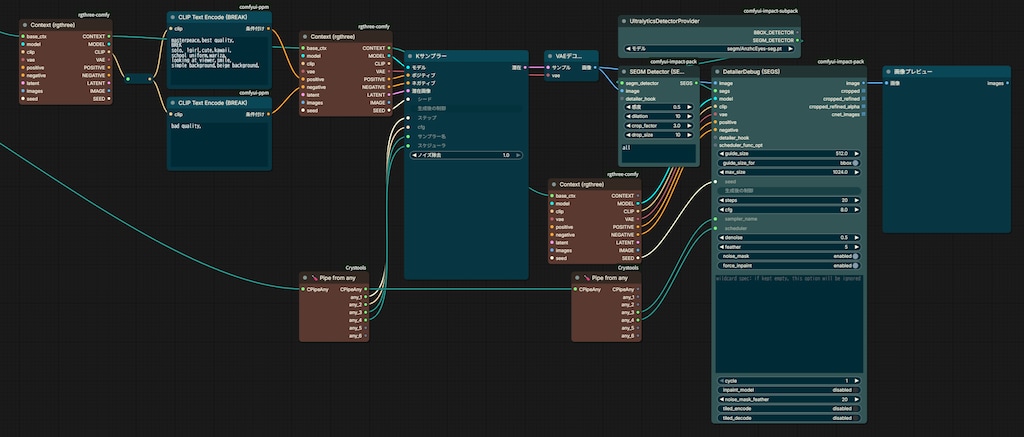
Task: Decrease max_size with its left arrow
Action: click(x=722, y=172)
